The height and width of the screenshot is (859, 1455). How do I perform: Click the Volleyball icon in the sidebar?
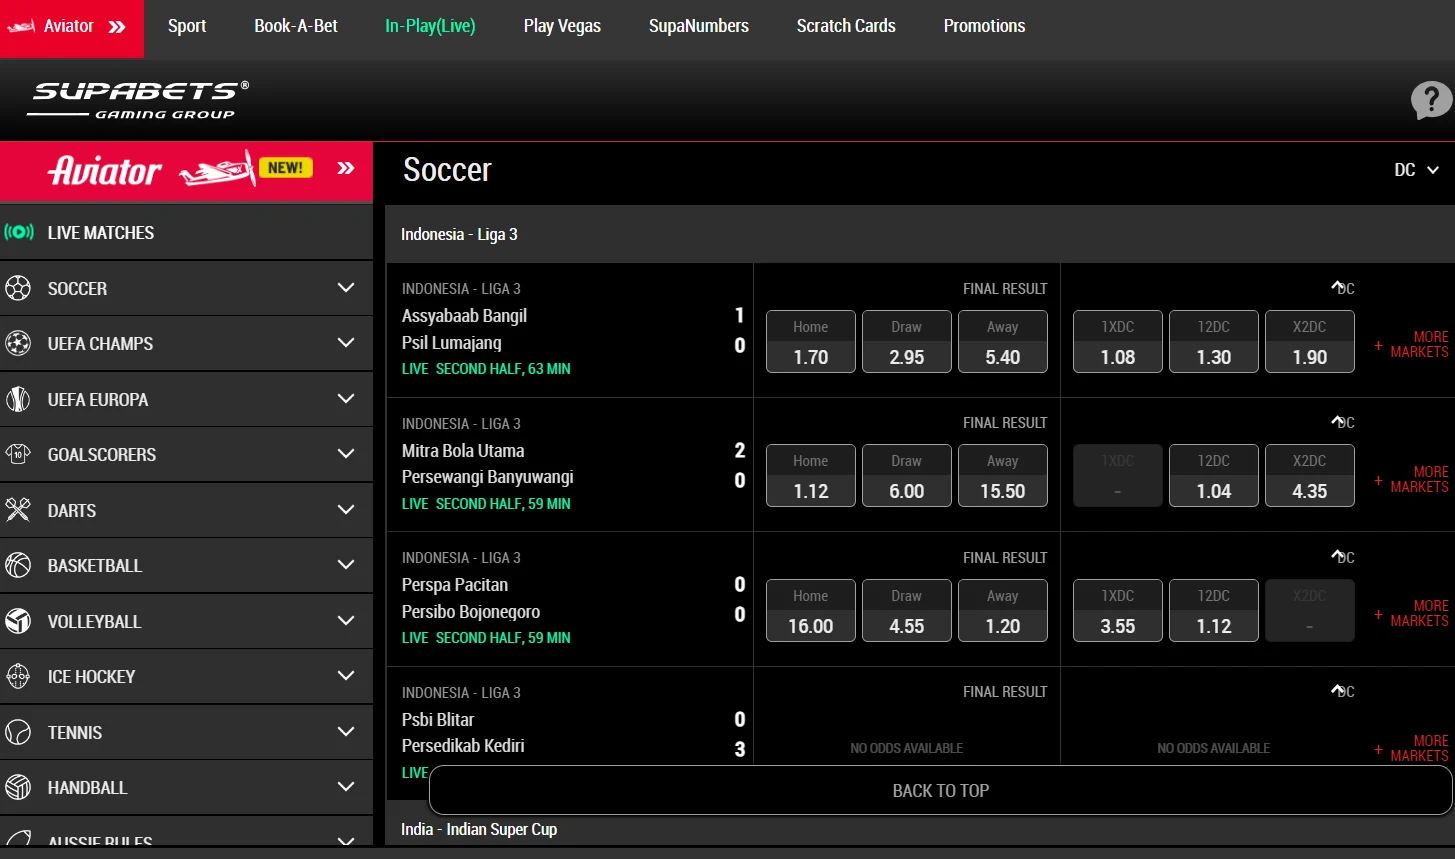click(x=18, y=621)
